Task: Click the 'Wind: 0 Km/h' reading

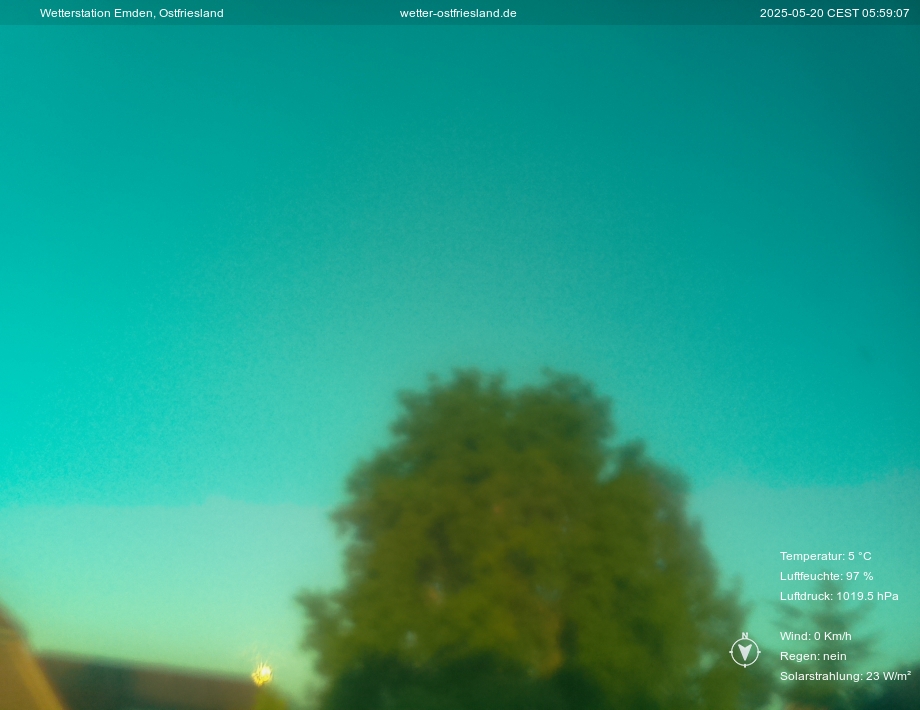Action: [816, 636]
